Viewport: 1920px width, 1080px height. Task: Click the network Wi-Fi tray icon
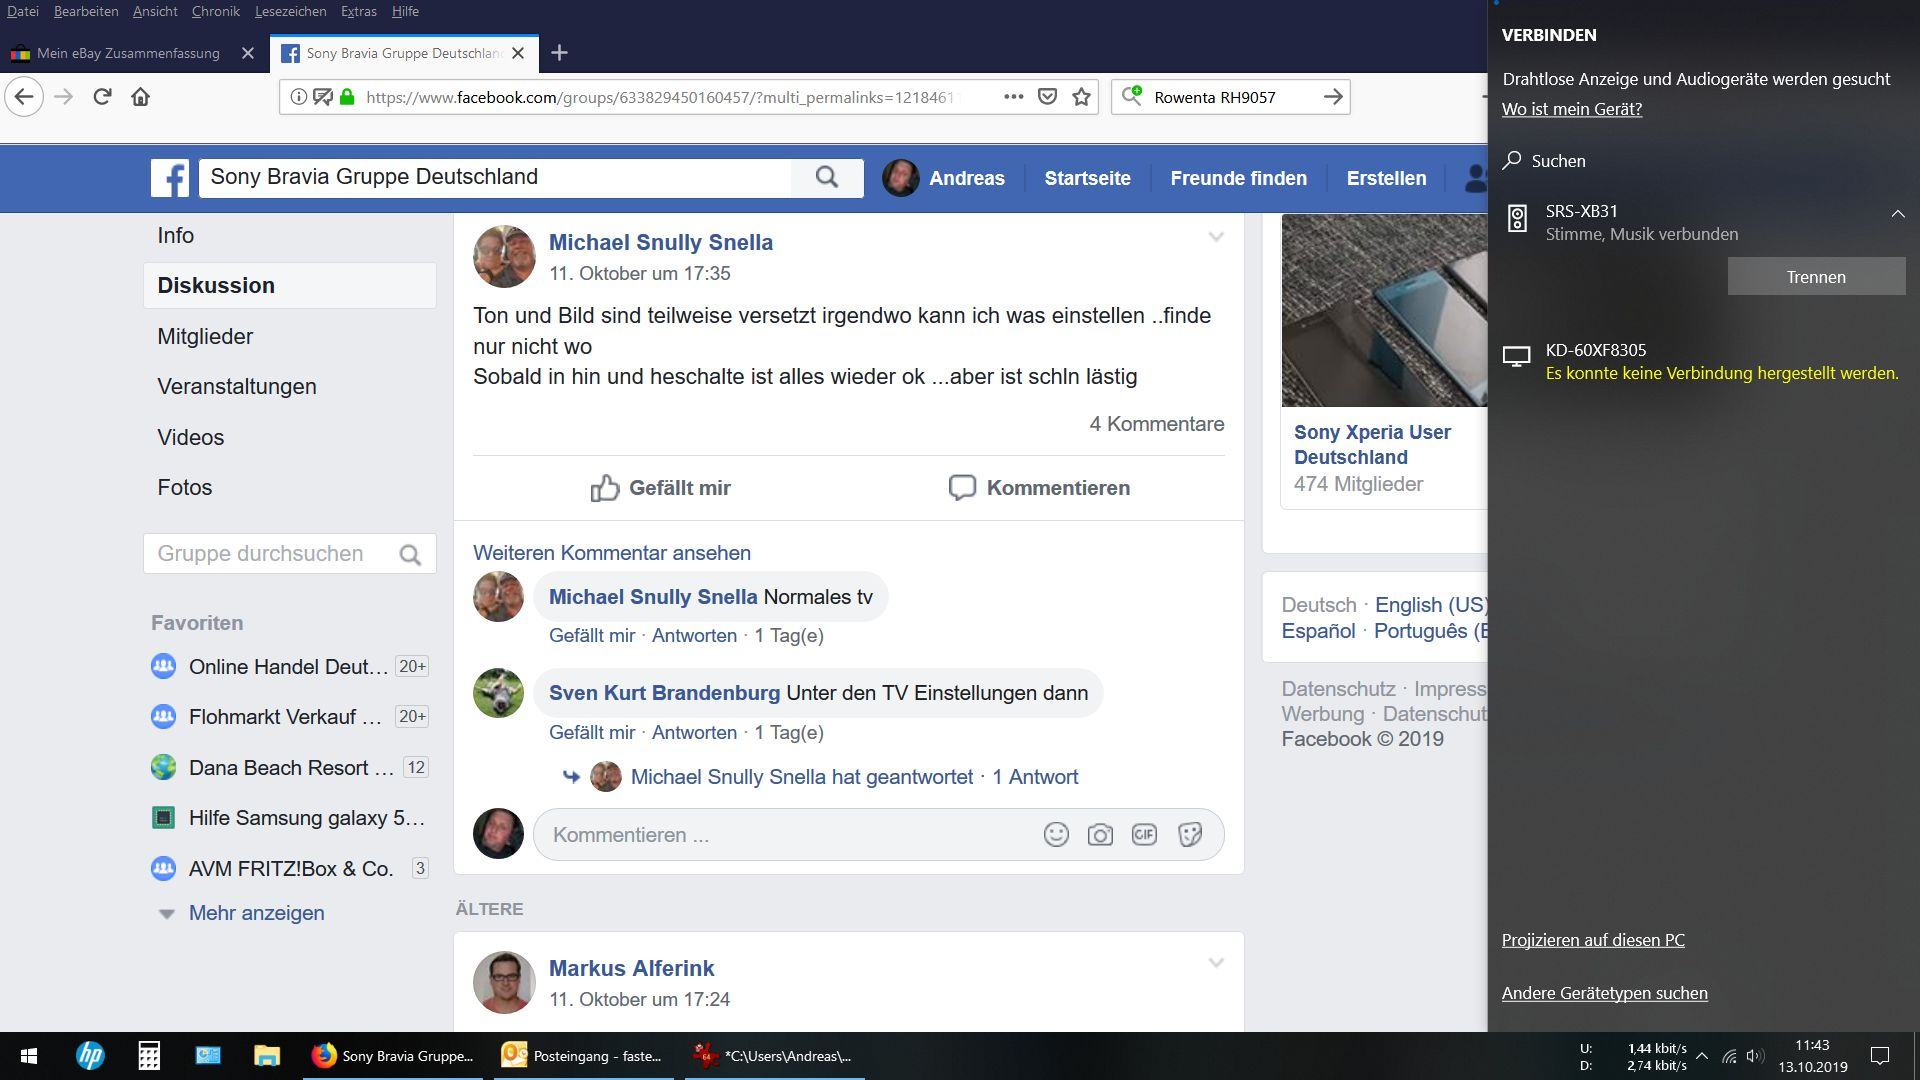[1729, 1056]
